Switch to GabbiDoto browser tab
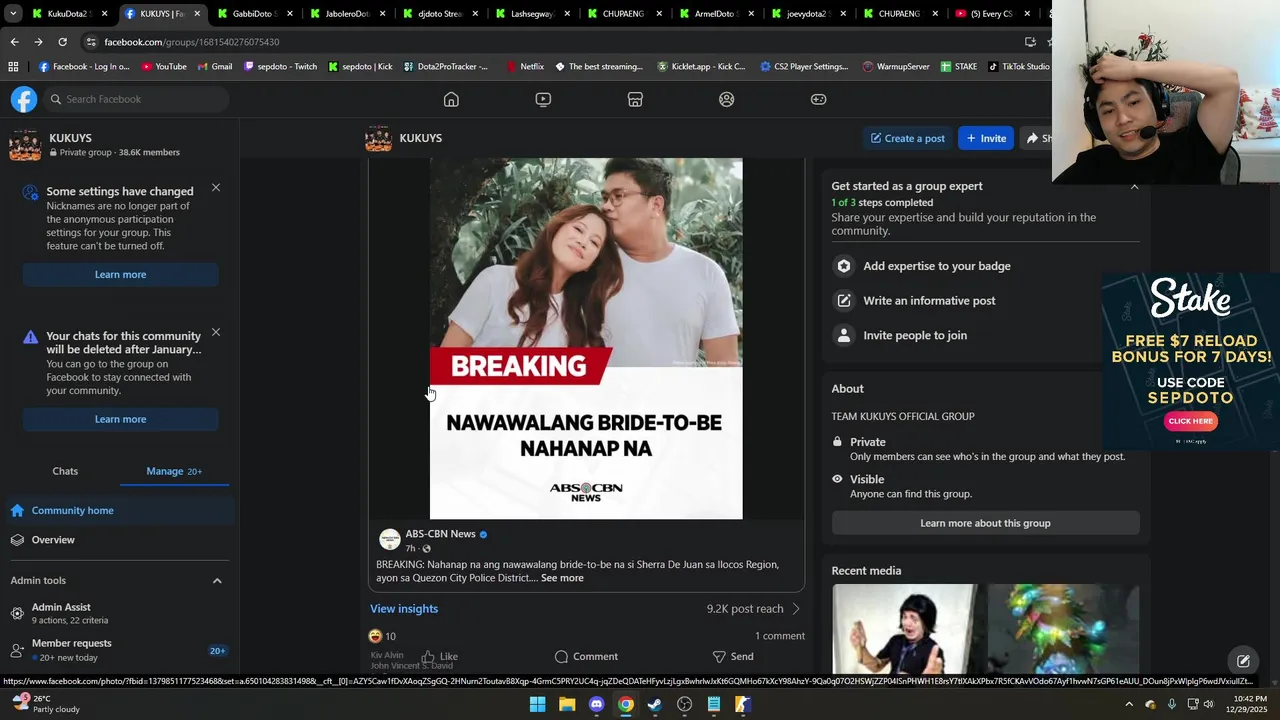The width and height of the screenshot is (1280, 720). [x=252, y=14]
